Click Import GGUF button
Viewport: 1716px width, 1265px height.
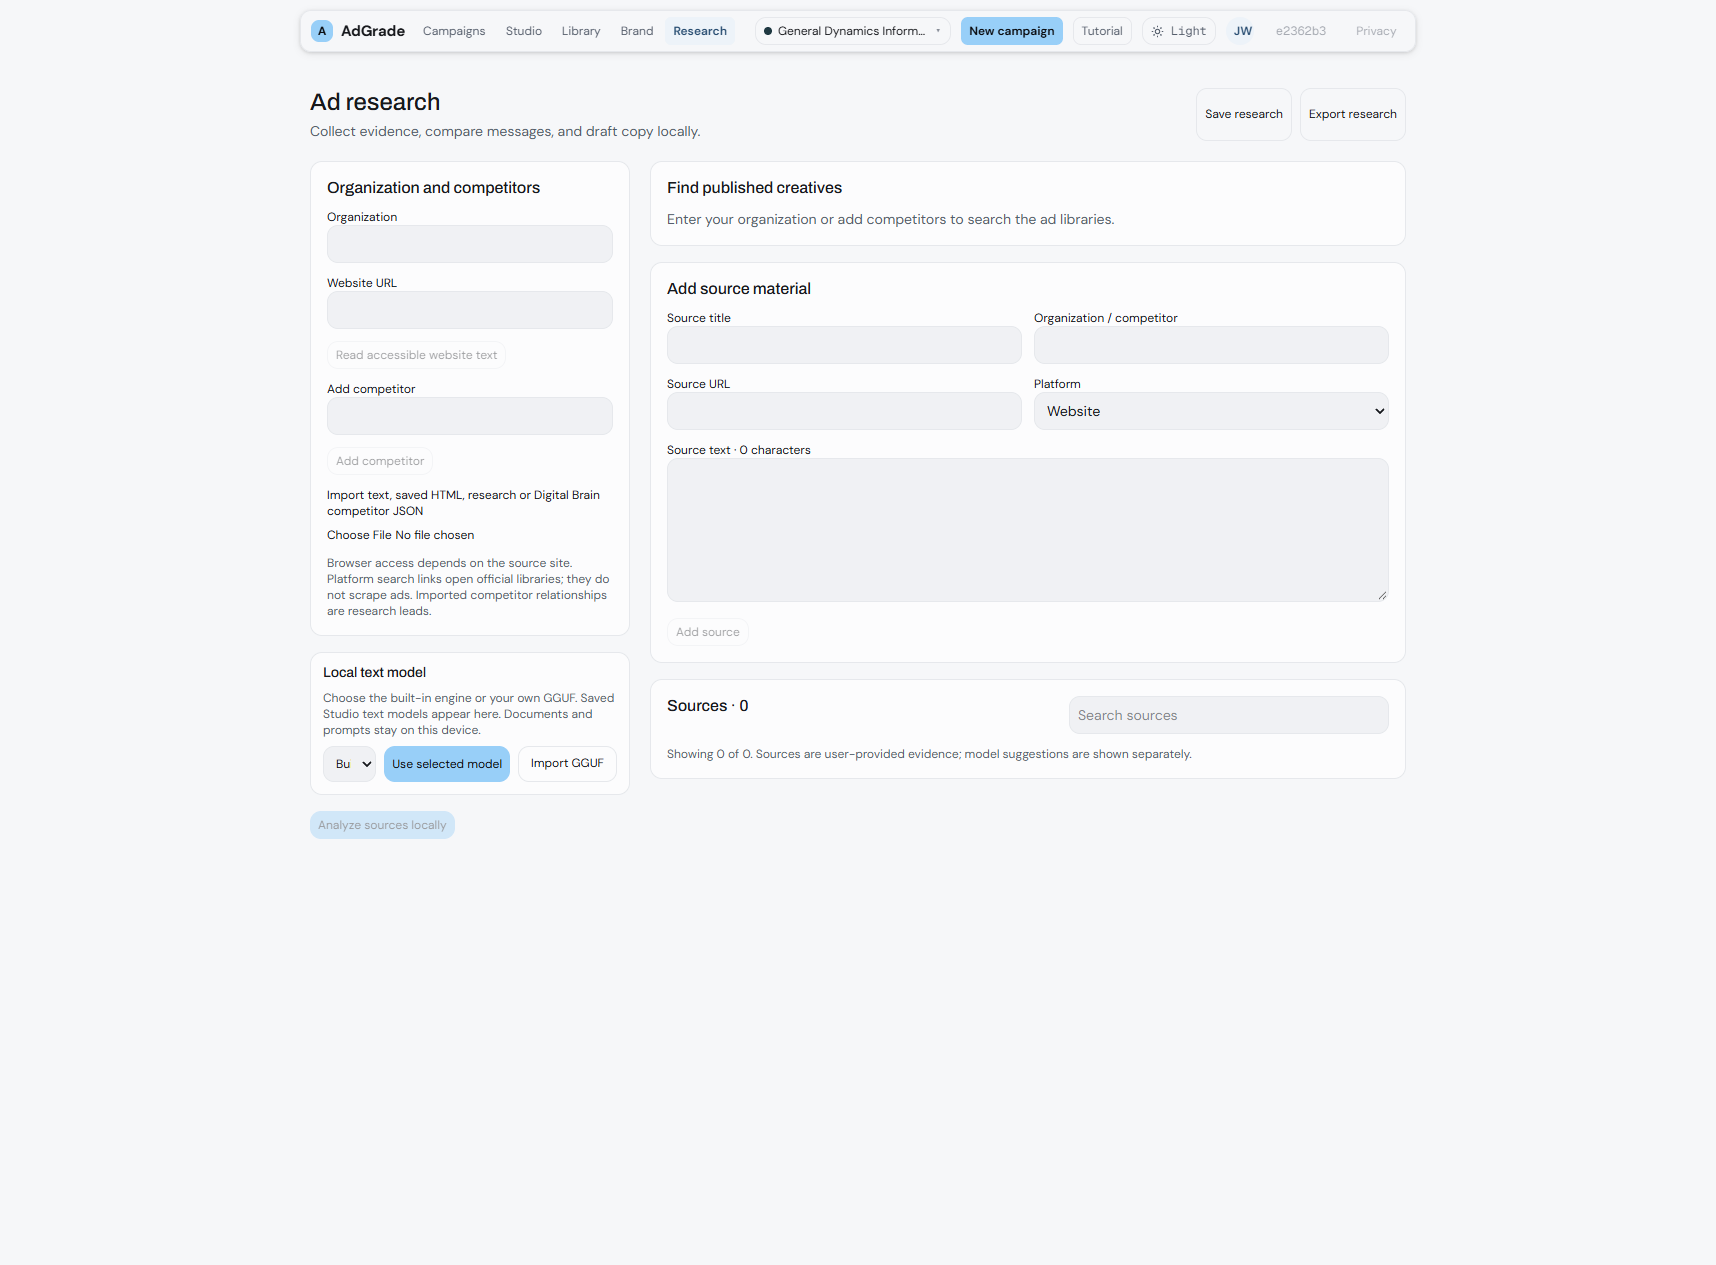click(x=567, y=763)
